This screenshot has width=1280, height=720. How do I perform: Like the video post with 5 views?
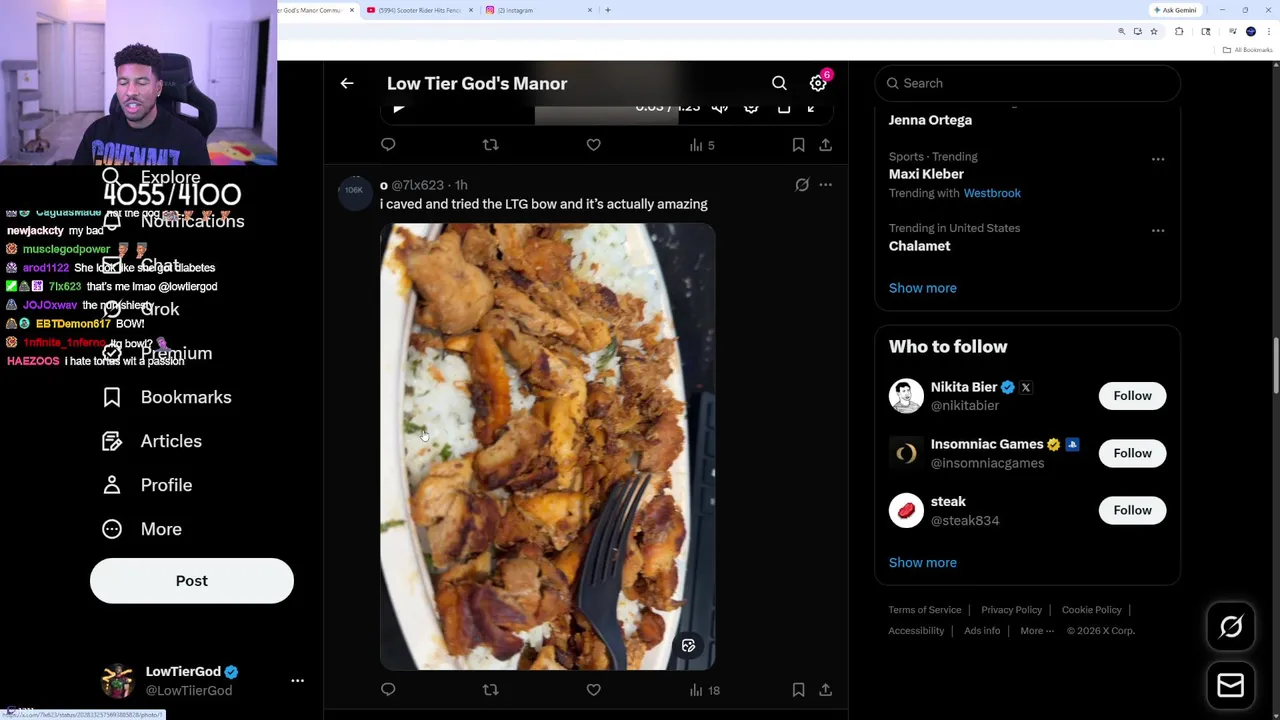point(593,145)
